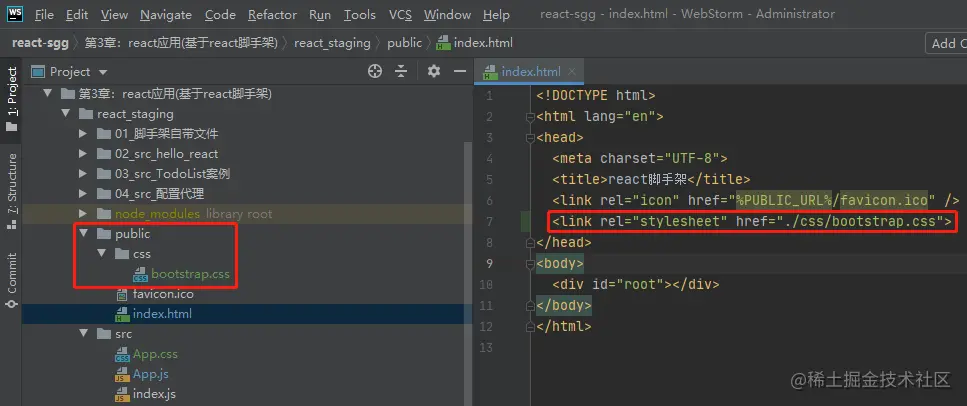Click the Add Configuration button
Image resolution: width=967 pixels, height=406 pixels.
click(947, 43)
